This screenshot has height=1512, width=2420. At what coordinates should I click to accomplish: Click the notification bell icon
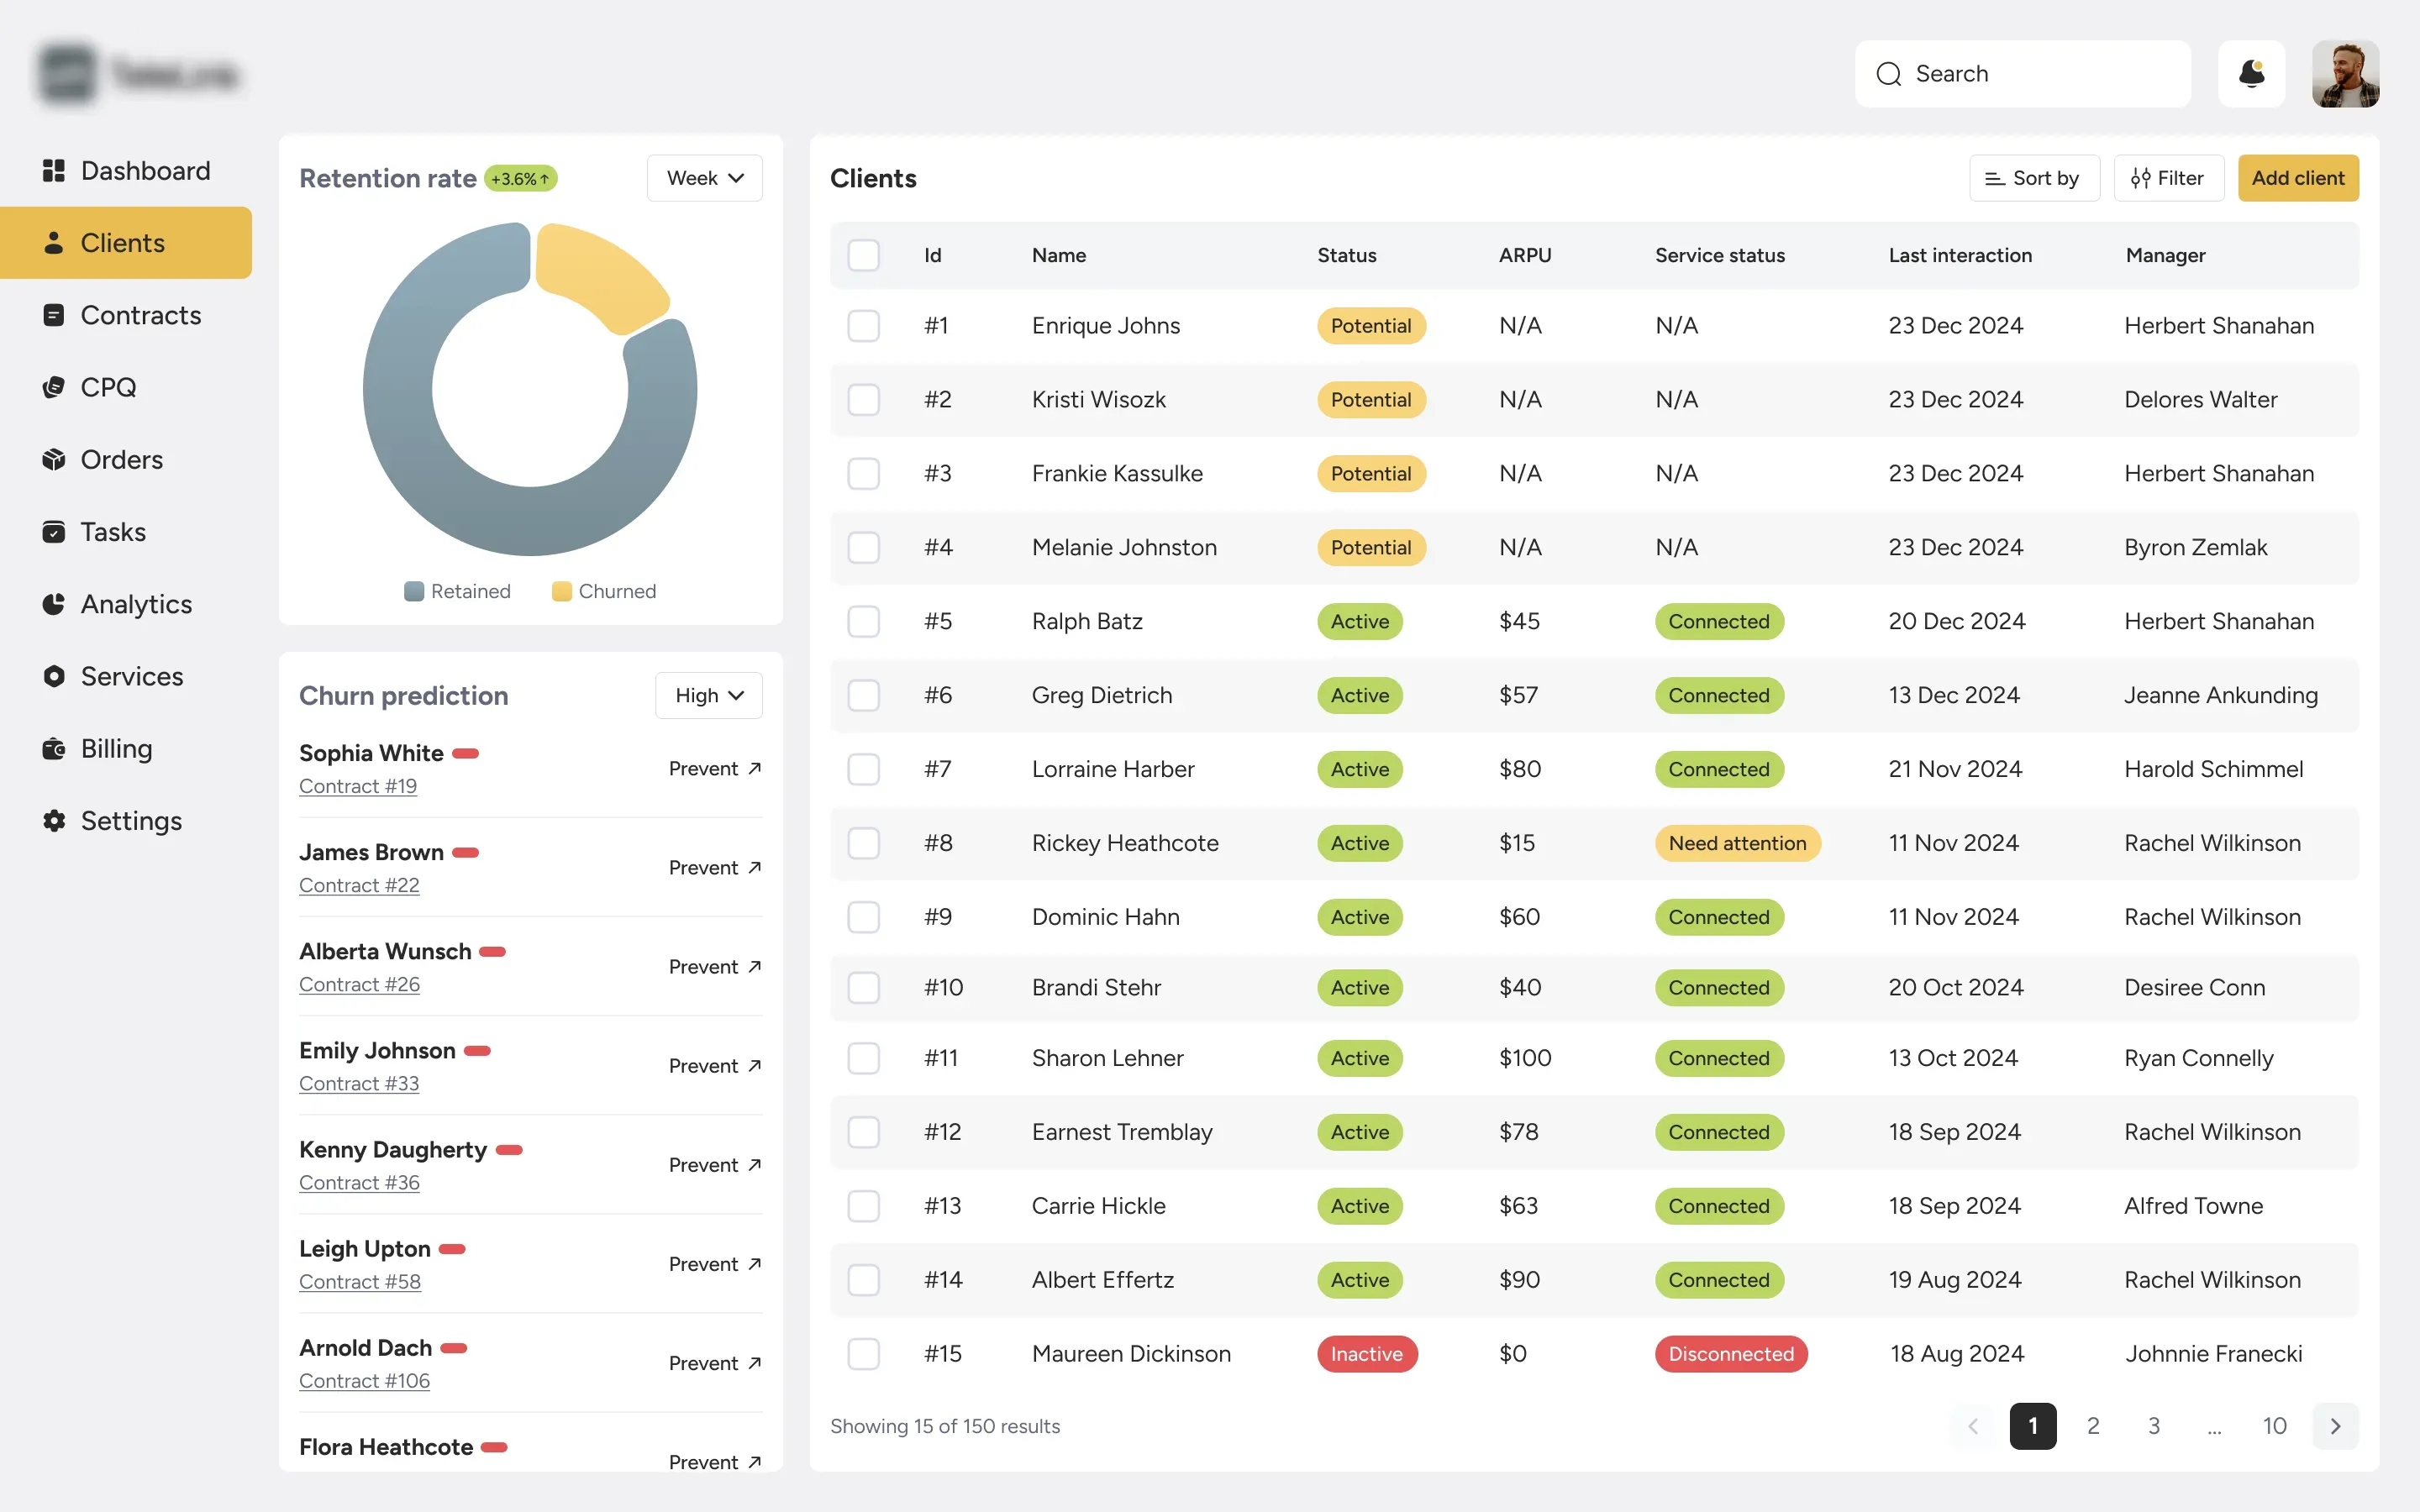[x=2251, y=74]
